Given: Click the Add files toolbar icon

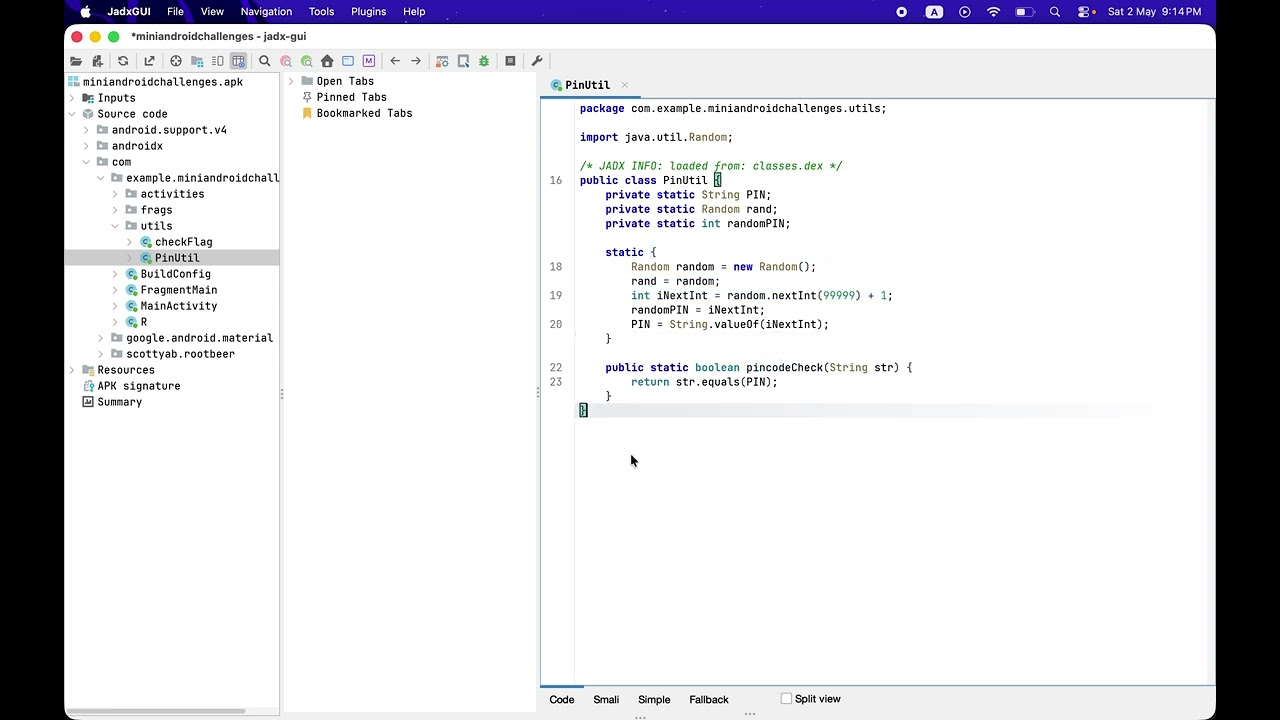Looking at the screenshot, I should (x=96, y=61).
